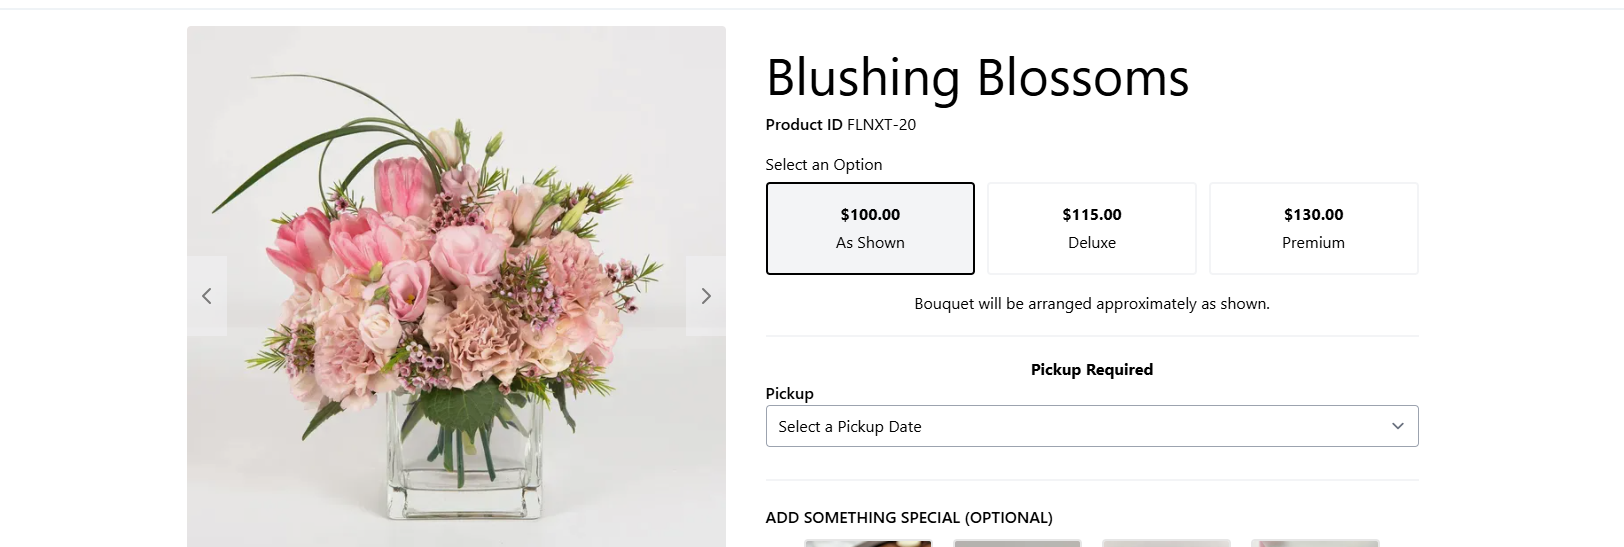Screen dimensions: 1624x547
Task: Advance to the next product photo
Action: (706, 296)
